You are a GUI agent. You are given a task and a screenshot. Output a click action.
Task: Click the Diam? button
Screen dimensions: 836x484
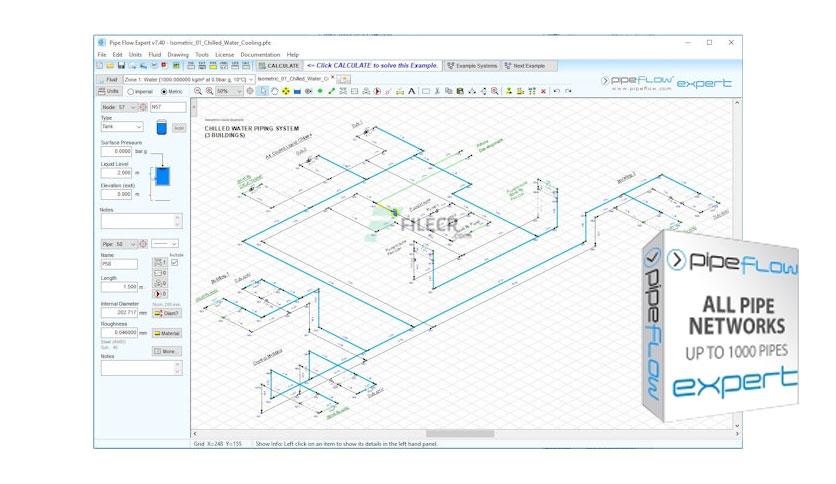167,313
